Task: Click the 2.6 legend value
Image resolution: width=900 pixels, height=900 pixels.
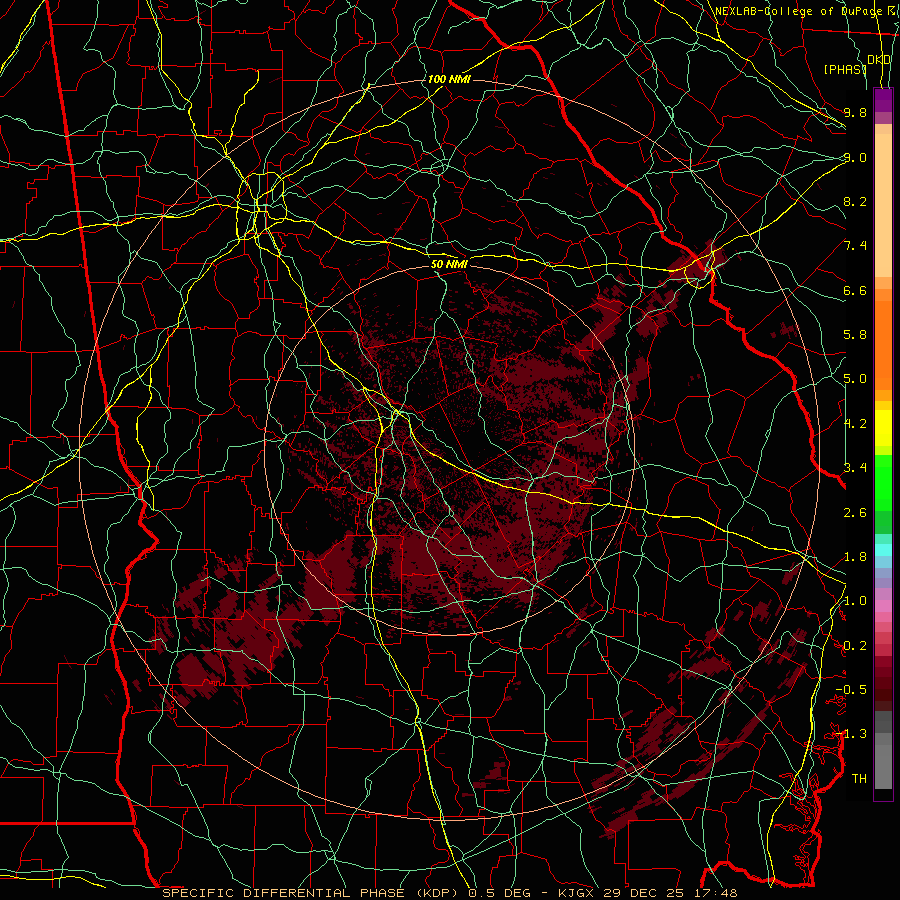Action: click(x=855, y=513)
